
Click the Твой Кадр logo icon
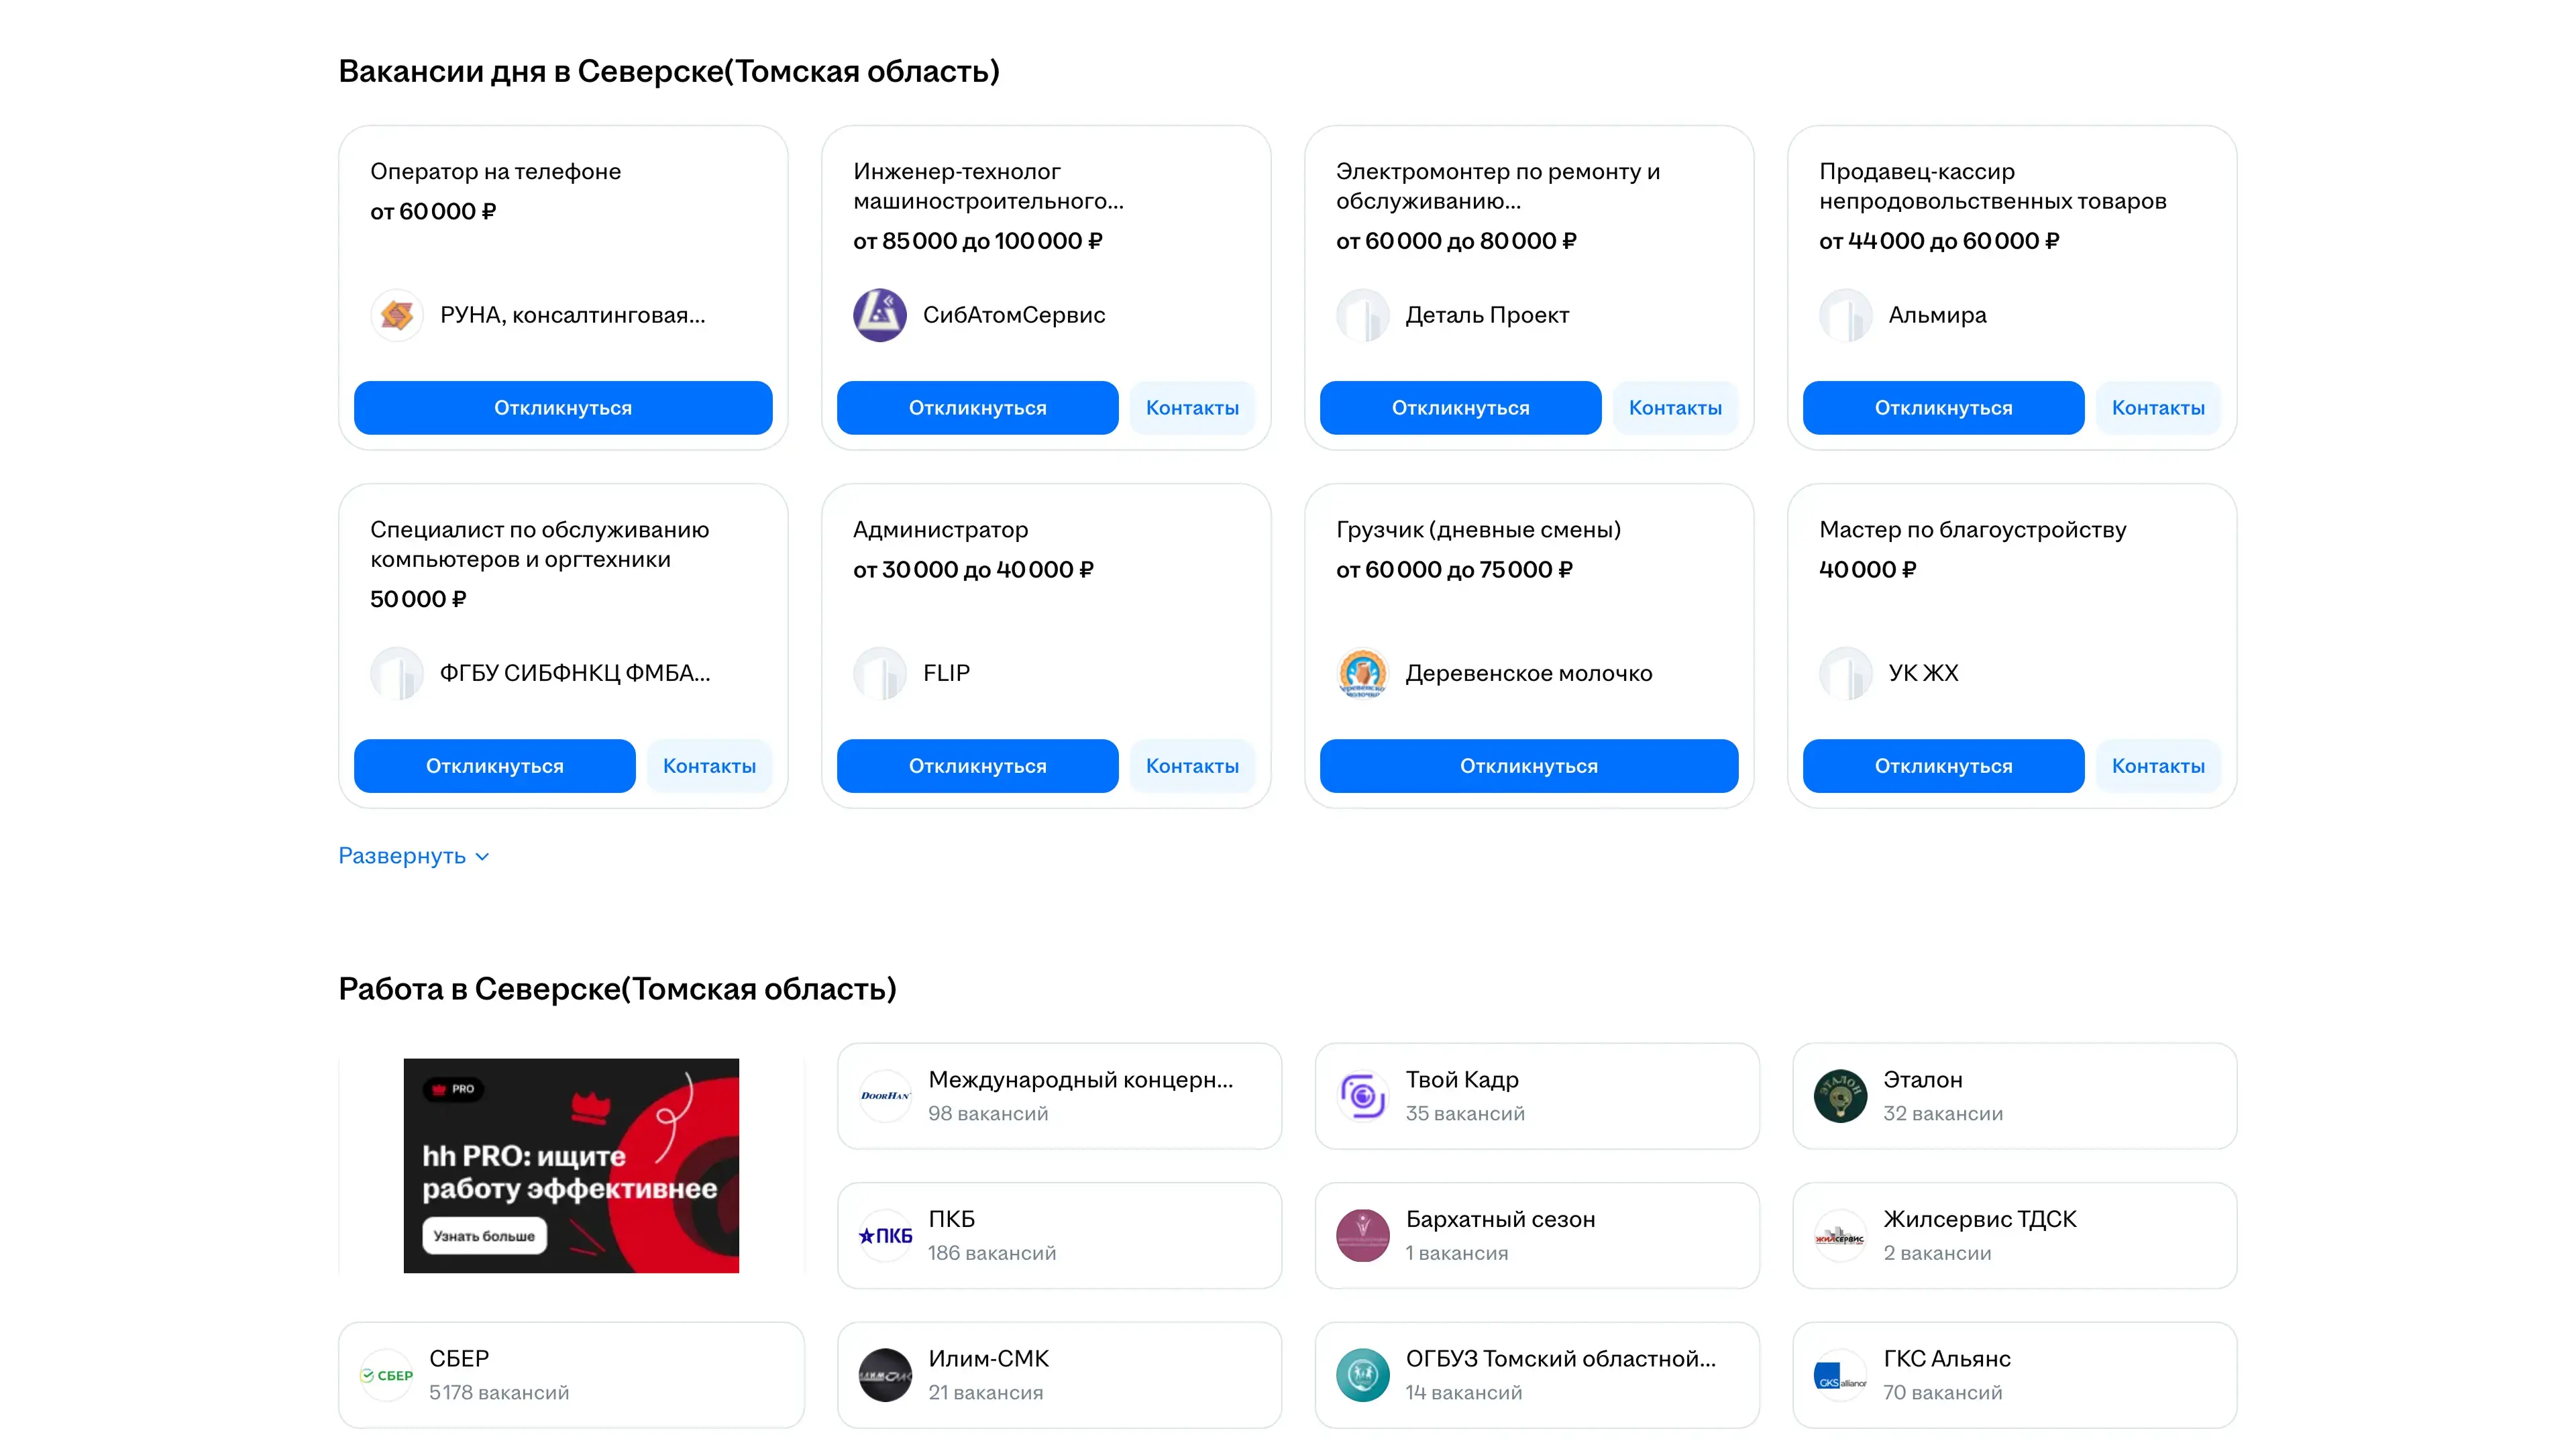coord(1362,1096)
